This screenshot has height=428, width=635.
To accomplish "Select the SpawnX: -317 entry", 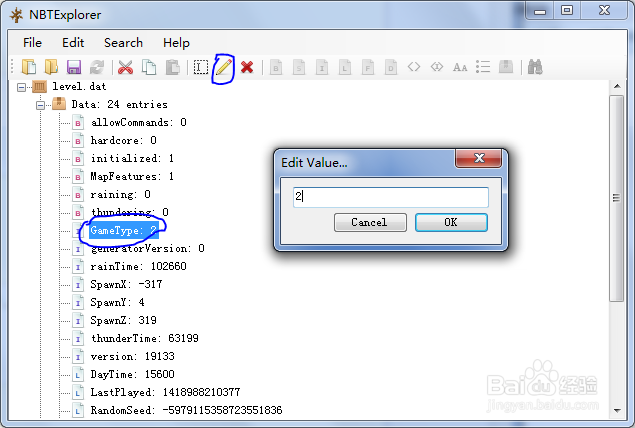I will [126, 284].
